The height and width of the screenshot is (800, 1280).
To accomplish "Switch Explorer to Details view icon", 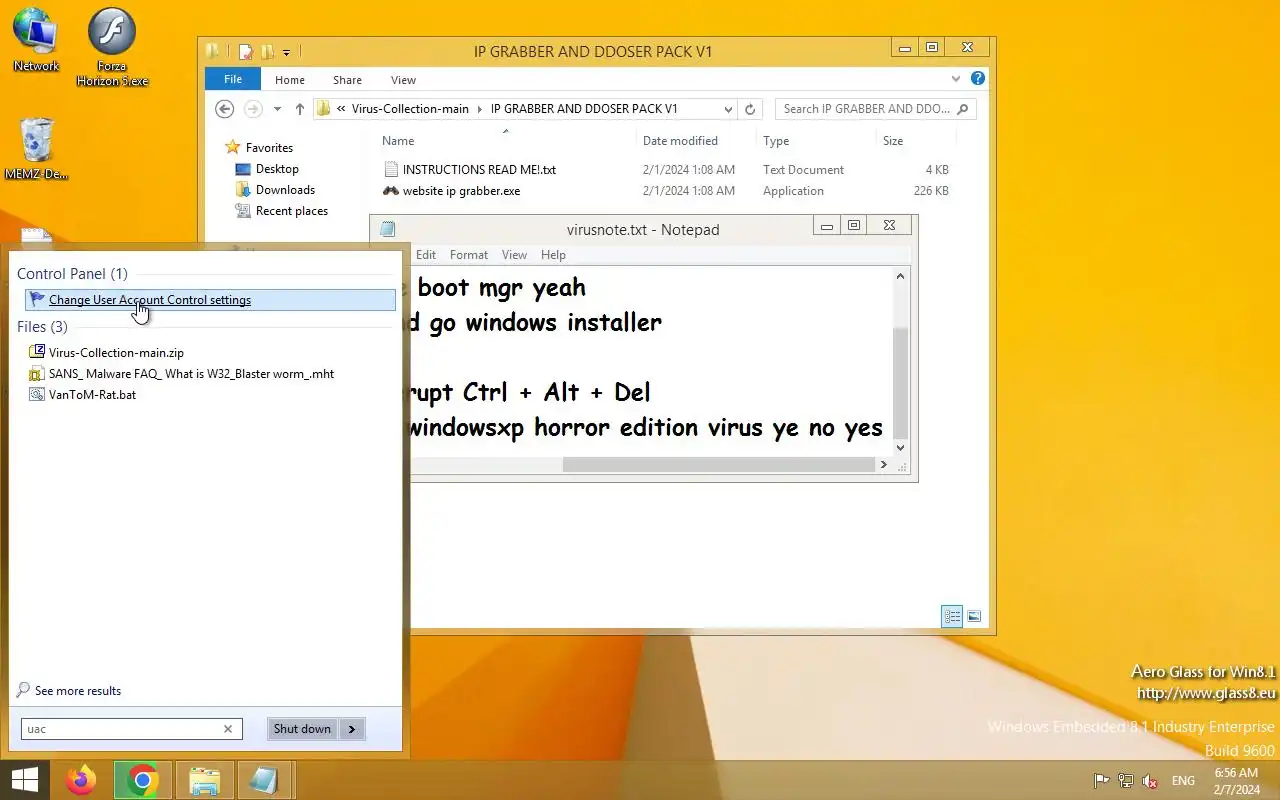I will 952,617.
